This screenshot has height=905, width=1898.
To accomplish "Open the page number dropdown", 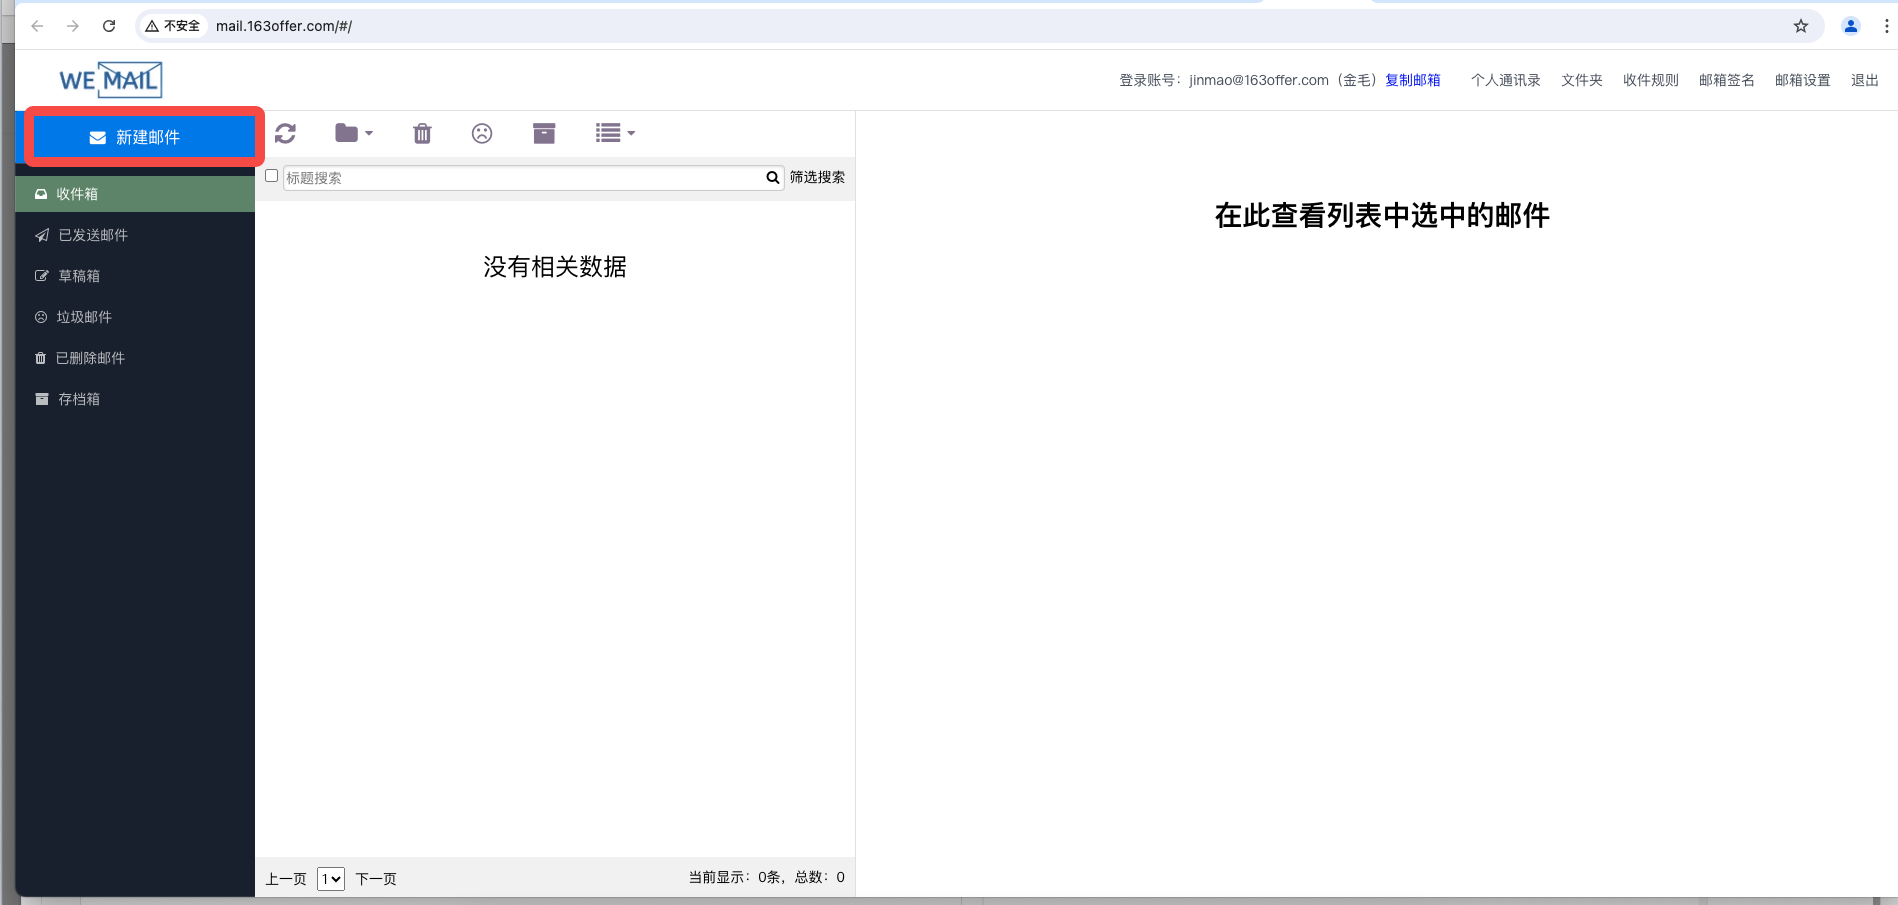I will [x=331, y=879].
